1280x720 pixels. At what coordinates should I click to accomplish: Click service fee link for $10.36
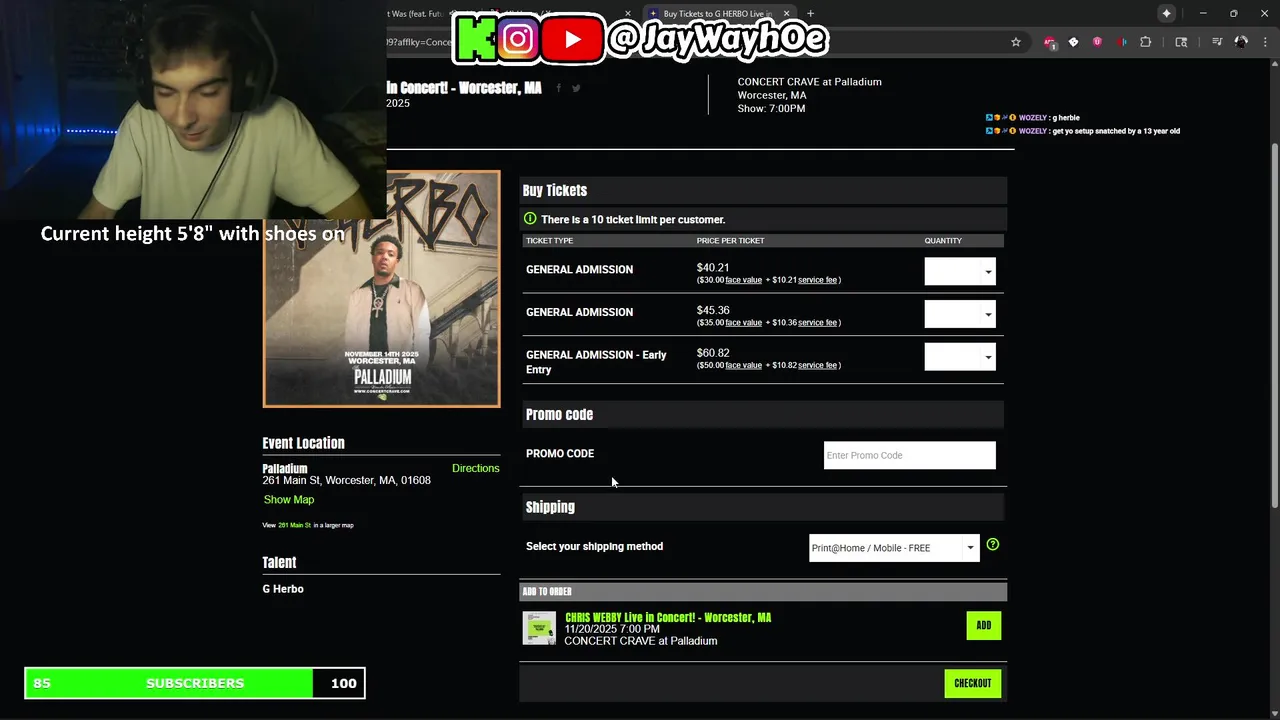pos(817,323)
